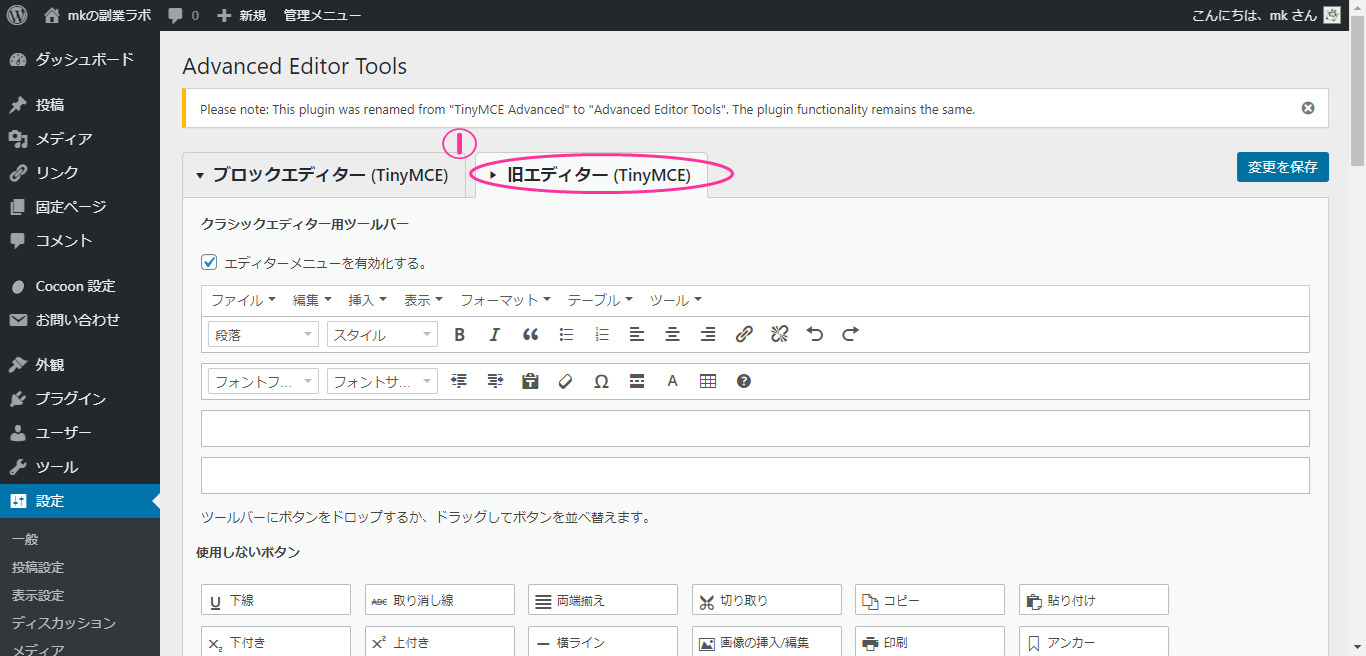Click the numbered list icon
Screen dimensions: 1366x656
(601, 335)
